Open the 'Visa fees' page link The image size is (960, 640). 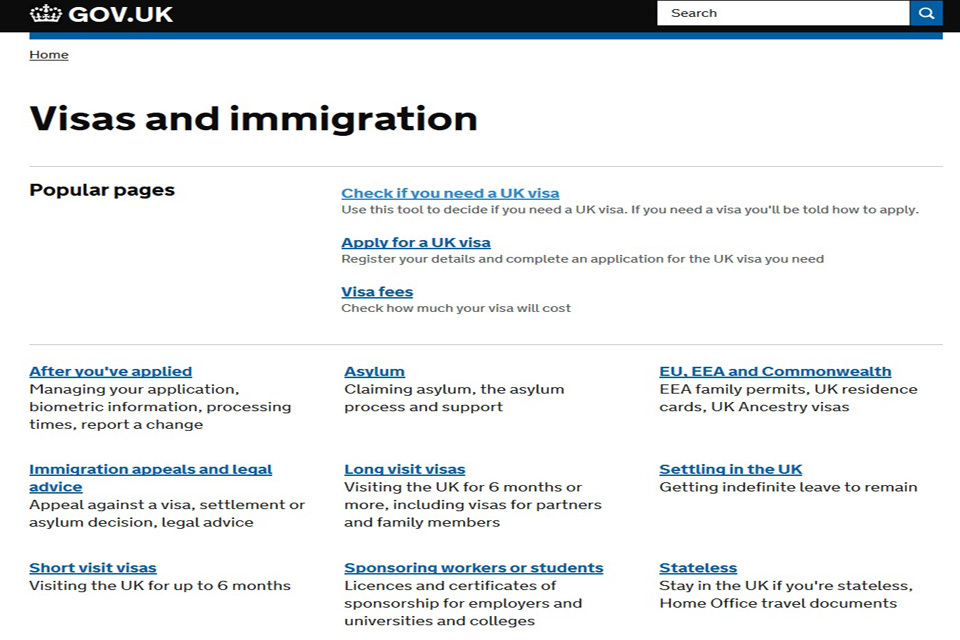377,292
